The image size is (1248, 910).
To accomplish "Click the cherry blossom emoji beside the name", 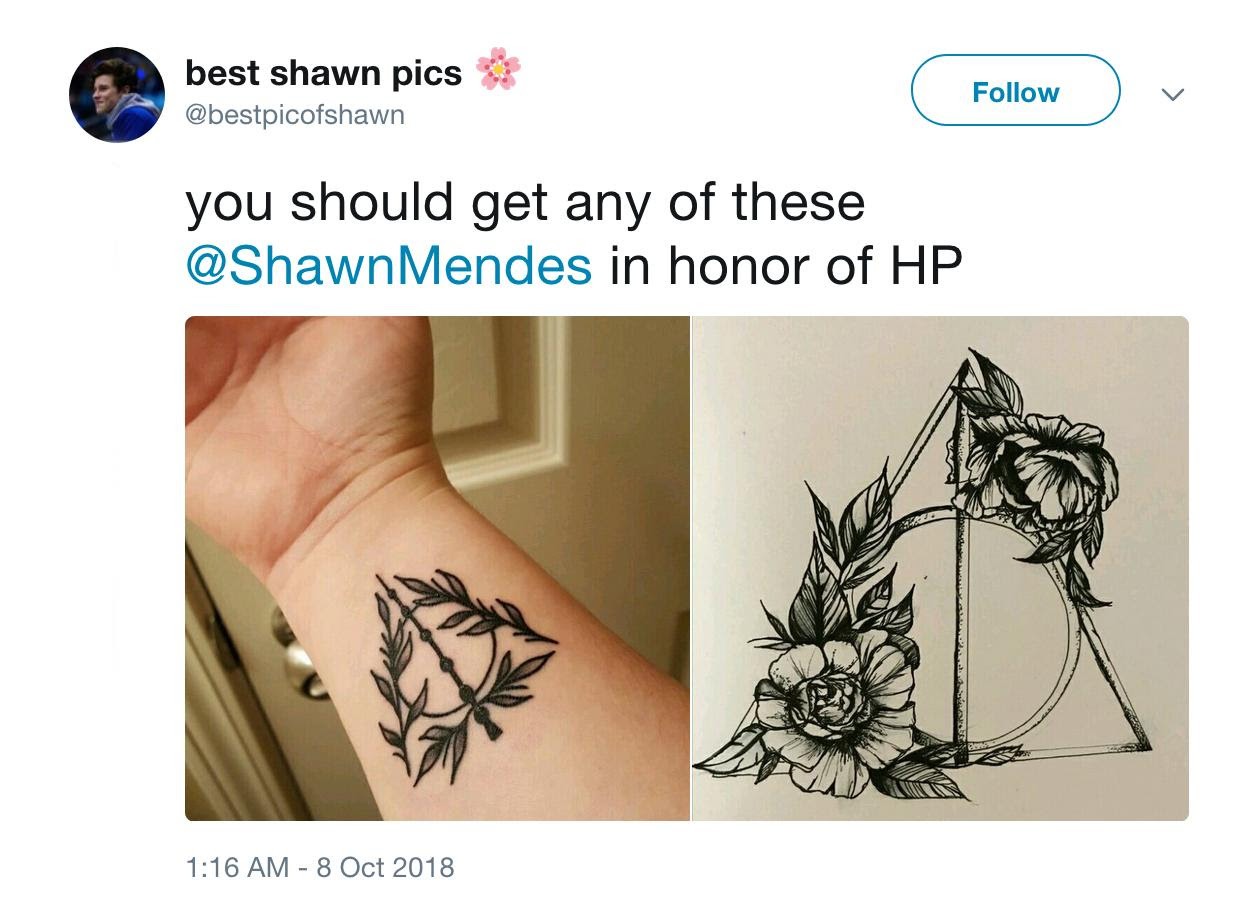I will coord(497,70).
